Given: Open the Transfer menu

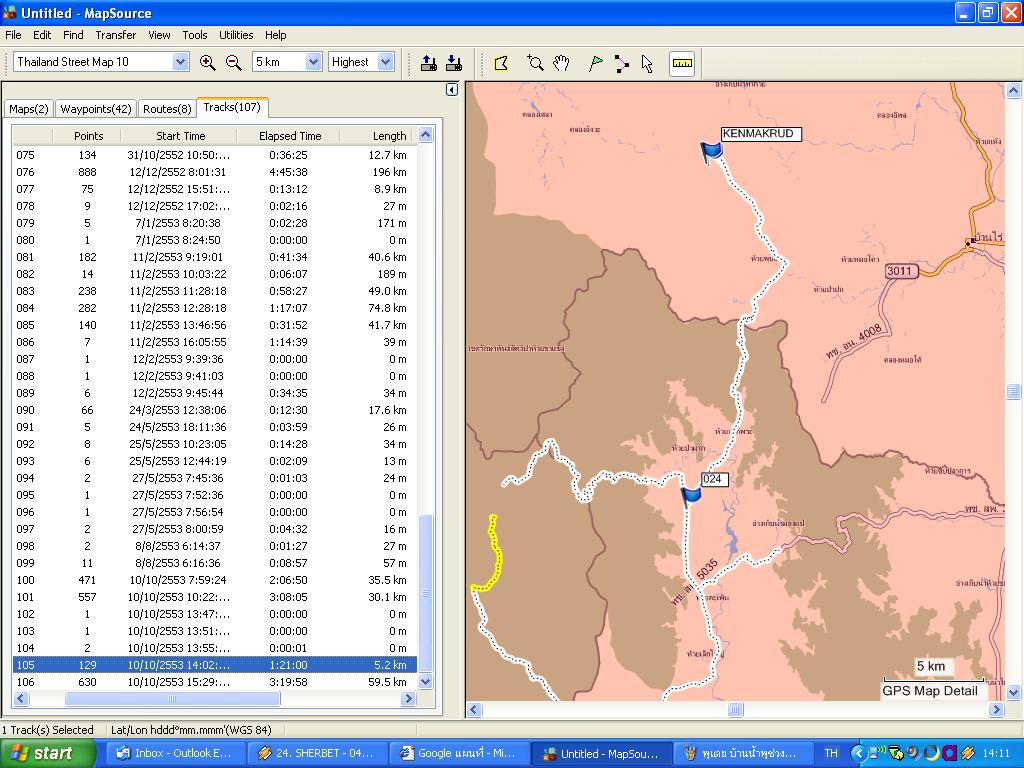Looking at the screenshot, I should tap(116, 35).
